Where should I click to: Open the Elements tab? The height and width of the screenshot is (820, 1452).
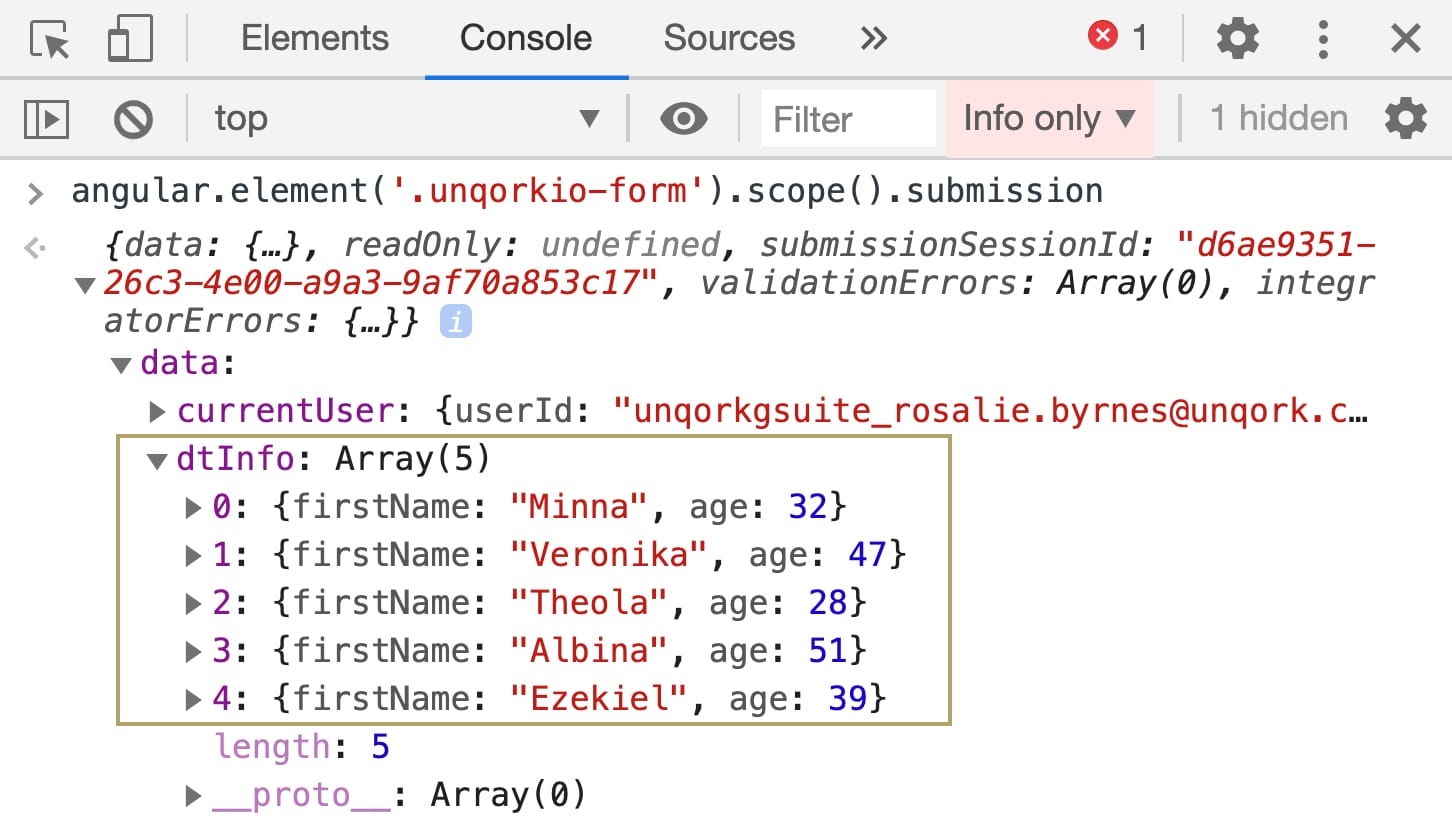(x=315, y=38)
